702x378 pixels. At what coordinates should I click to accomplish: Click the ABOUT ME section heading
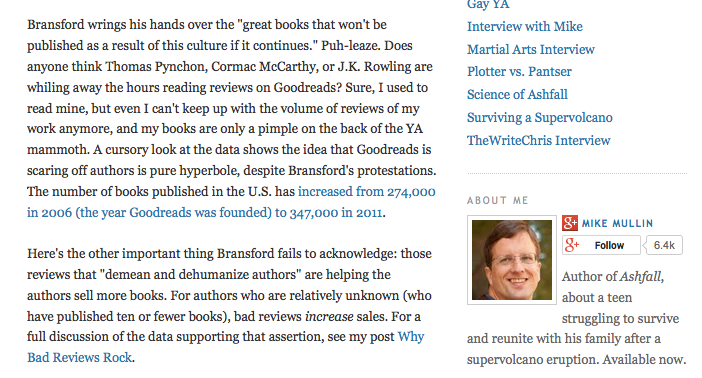coord(497,200)
